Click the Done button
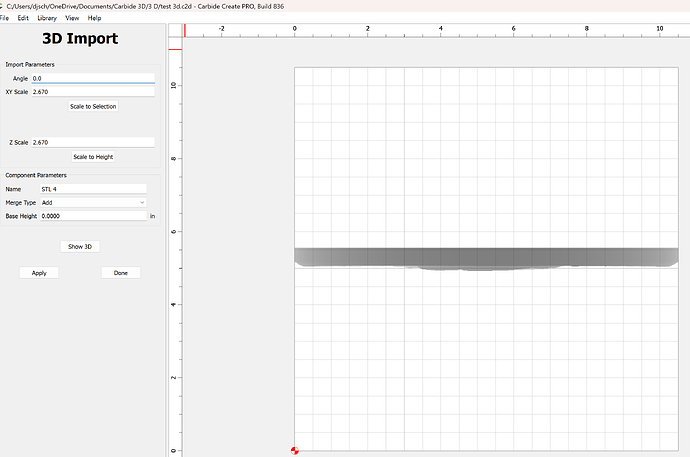690x457 pixels. click(x=120, y=272)
